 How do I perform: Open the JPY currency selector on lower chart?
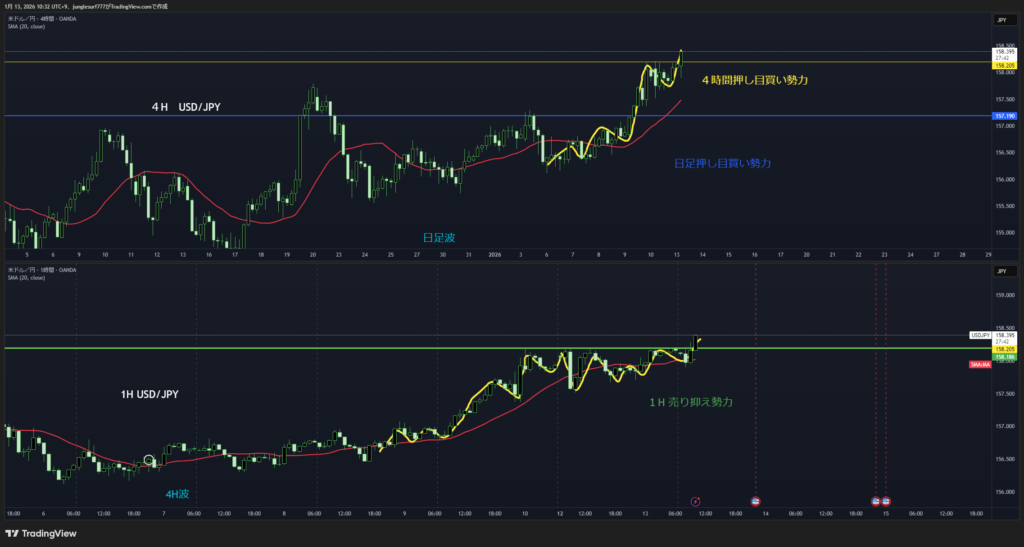[1001, 271]
